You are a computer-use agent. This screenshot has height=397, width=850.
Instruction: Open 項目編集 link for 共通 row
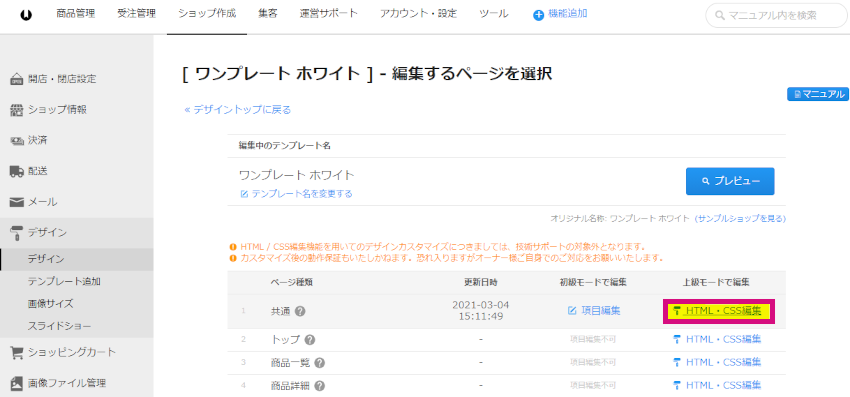[601, 311]
